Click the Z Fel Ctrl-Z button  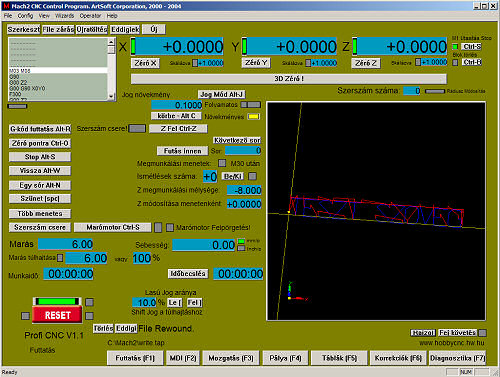[178, 129]
